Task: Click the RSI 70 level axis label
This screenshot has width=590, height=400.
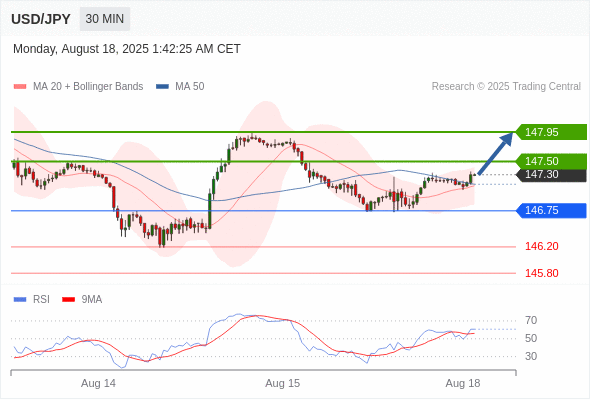Action: pyautogui.click(x=531, y=321)
